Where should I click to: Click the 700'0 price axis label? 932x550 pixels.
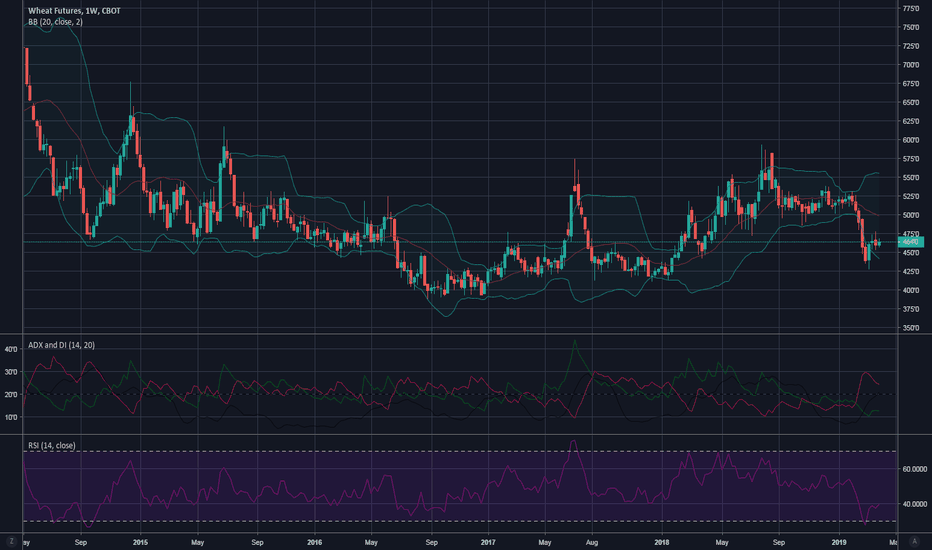coord(911,65)
